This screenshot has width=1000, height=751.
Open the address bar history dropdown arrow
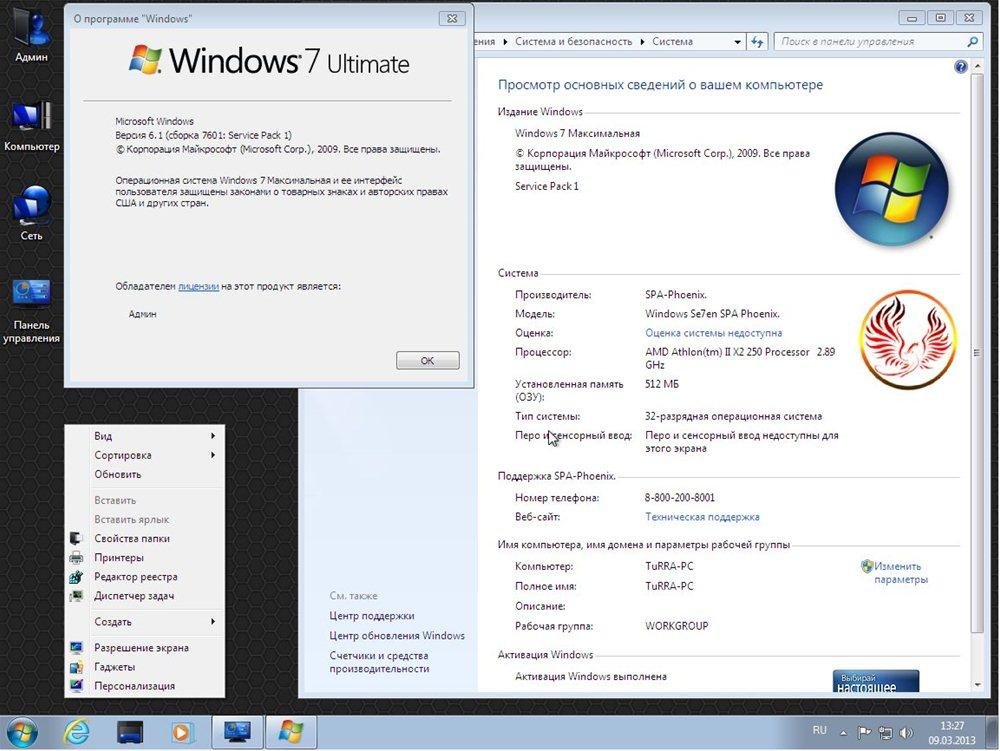click(x=738, y=42)
